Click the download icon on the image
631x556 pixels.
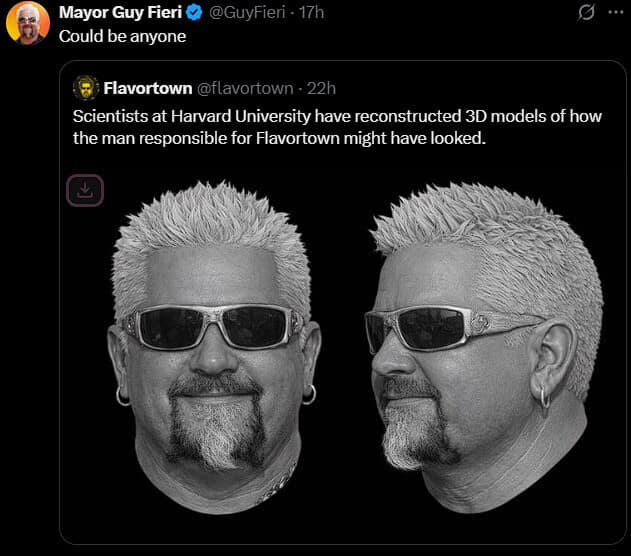[x=85, y=191]
